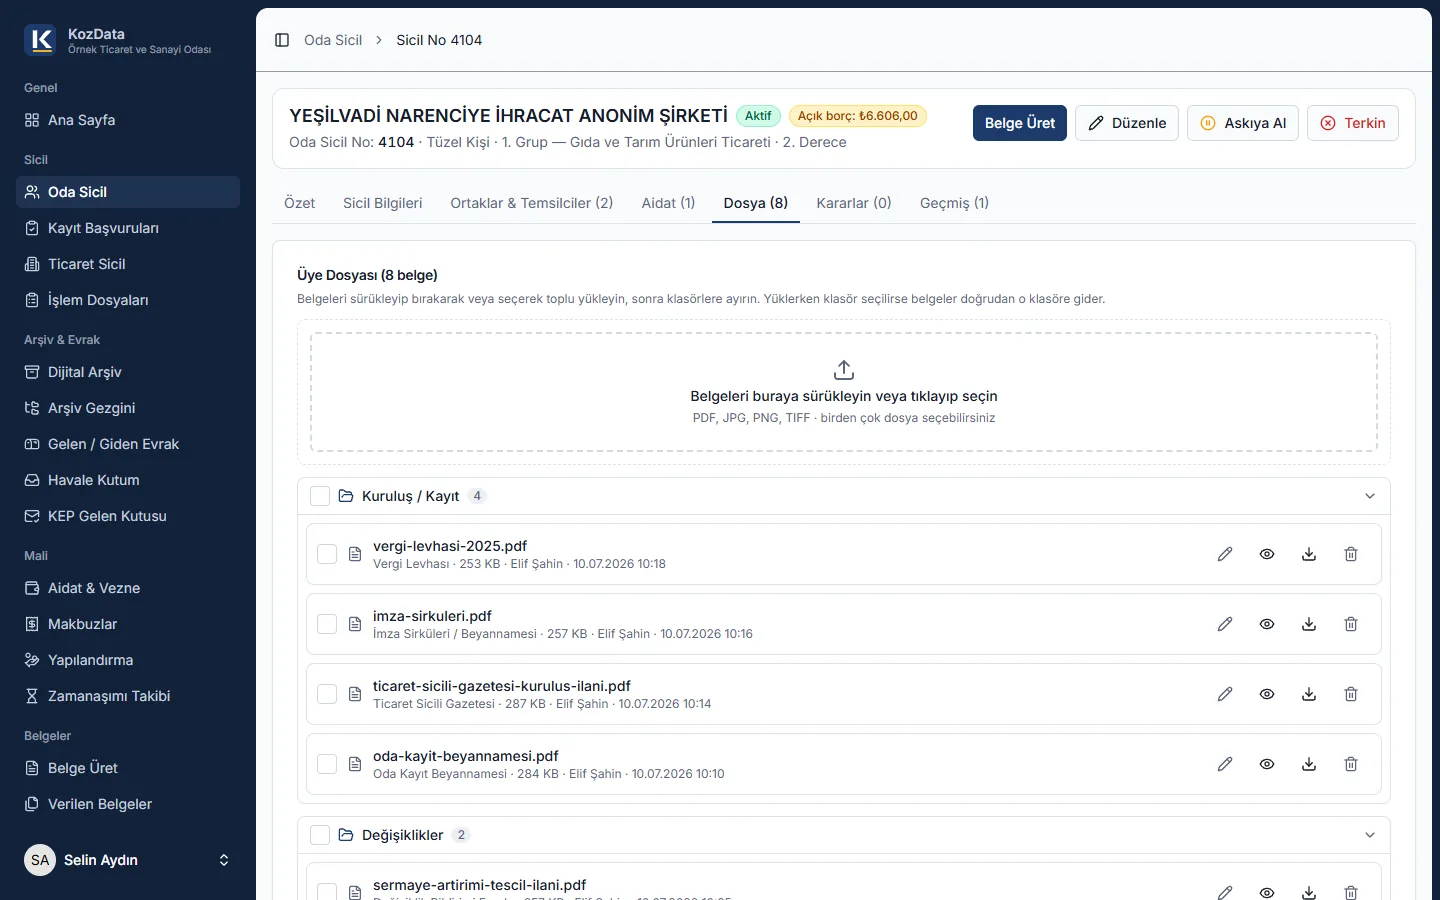Preview imza-sirkuleri.pdf with eye icon
Screen dimensions: 1440x900
point(1267,624)
